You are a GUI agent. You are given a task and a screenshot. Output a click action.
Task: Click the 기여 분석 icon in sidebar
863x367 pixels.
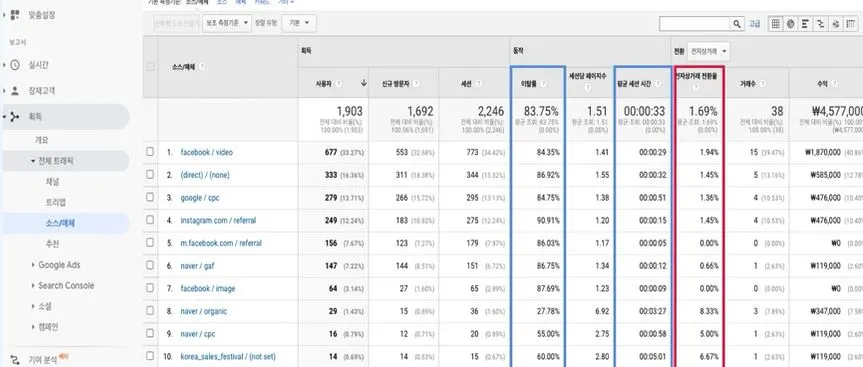(15, 359)
